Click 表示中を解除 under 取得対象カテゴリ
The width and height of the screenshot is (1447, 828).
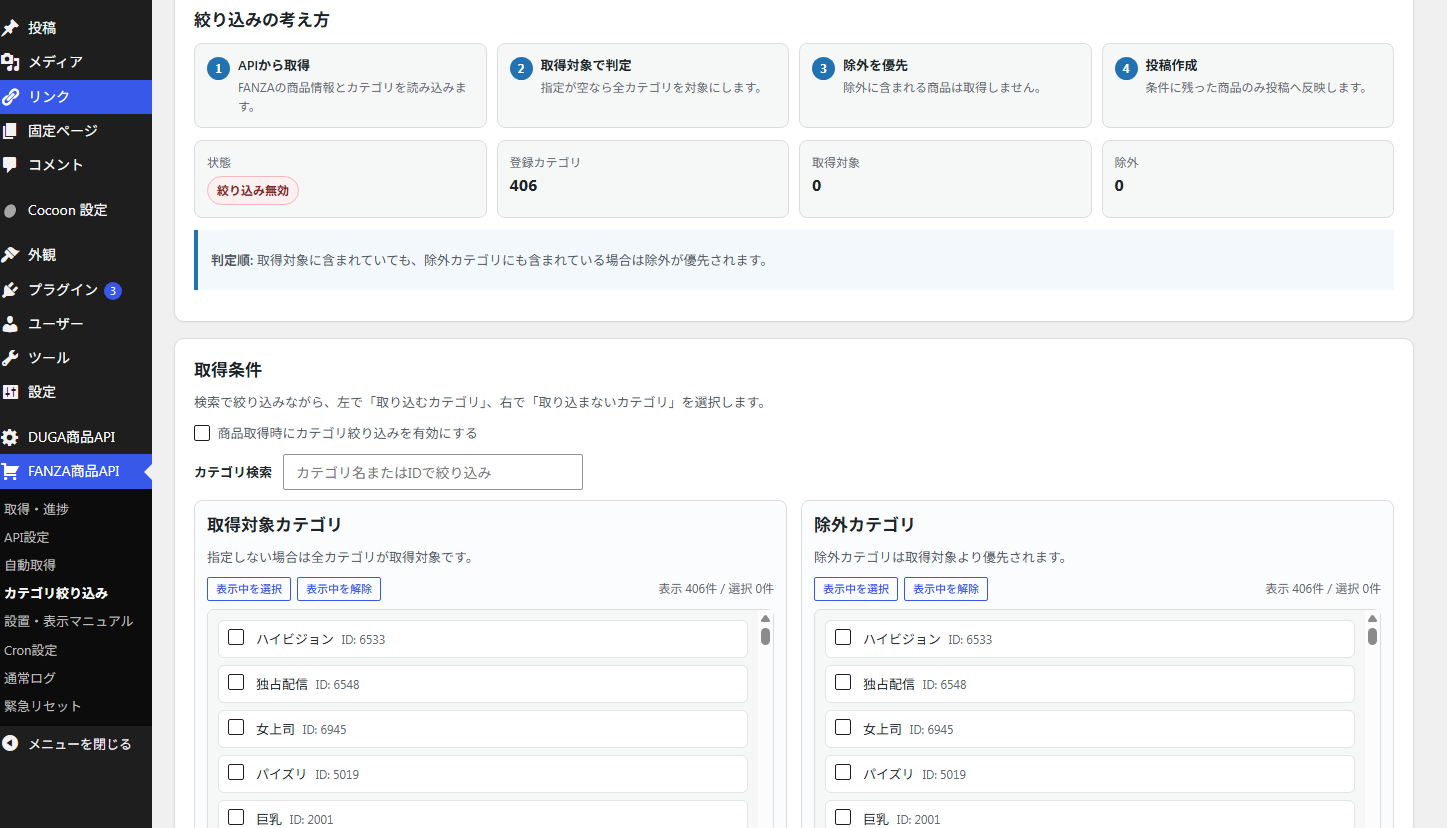pos(339,589)
